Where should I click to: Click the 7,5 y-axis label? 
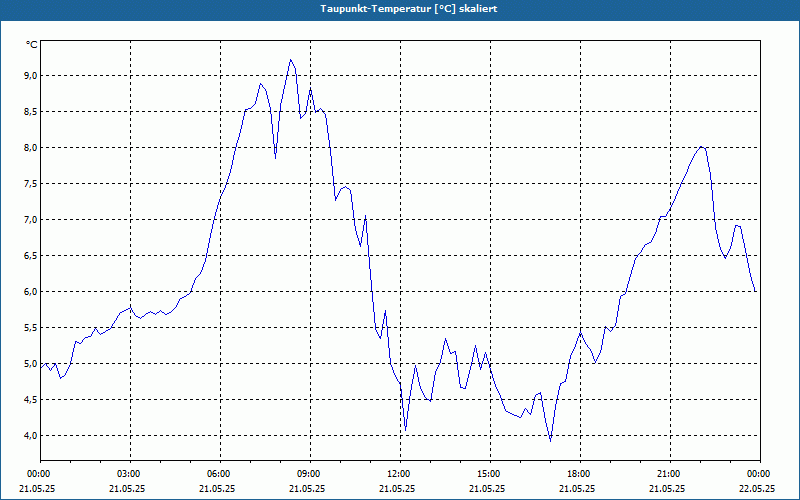pyautogui.click(x=31, y=184)
